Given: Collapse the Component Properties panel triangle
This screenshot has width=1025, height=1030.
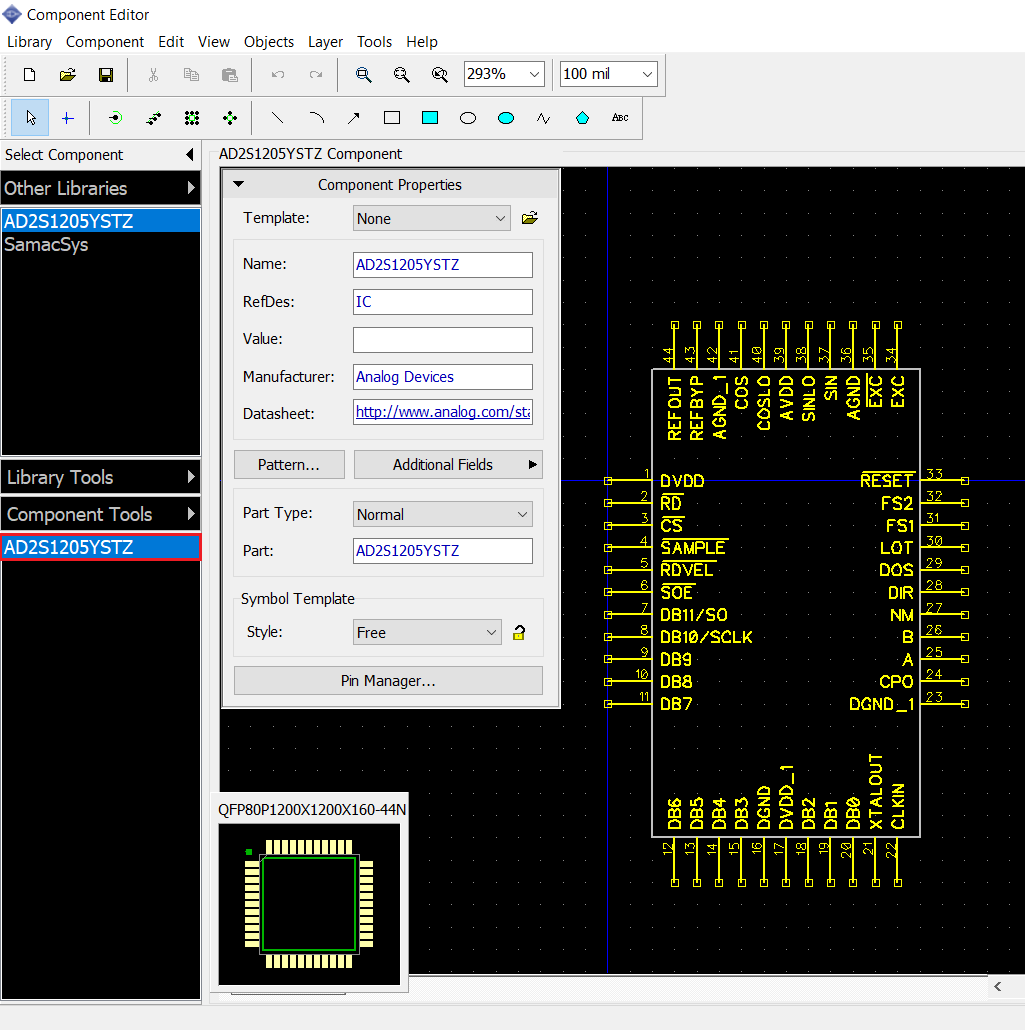Looking at the screenshot, I should (x=239, y=185).
